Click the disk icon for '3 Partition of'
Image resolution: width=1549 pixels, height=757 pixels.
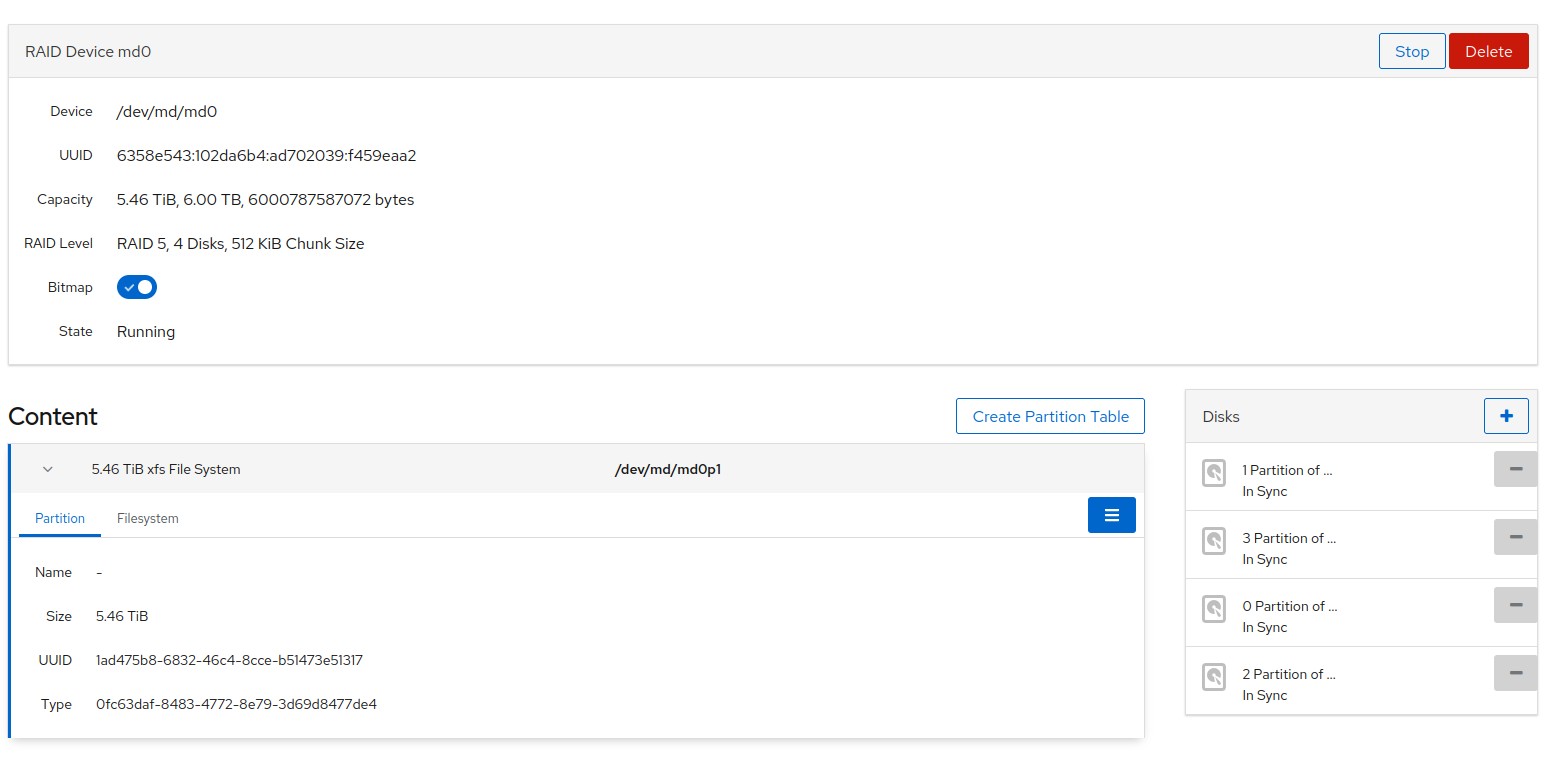point(1214,540)
